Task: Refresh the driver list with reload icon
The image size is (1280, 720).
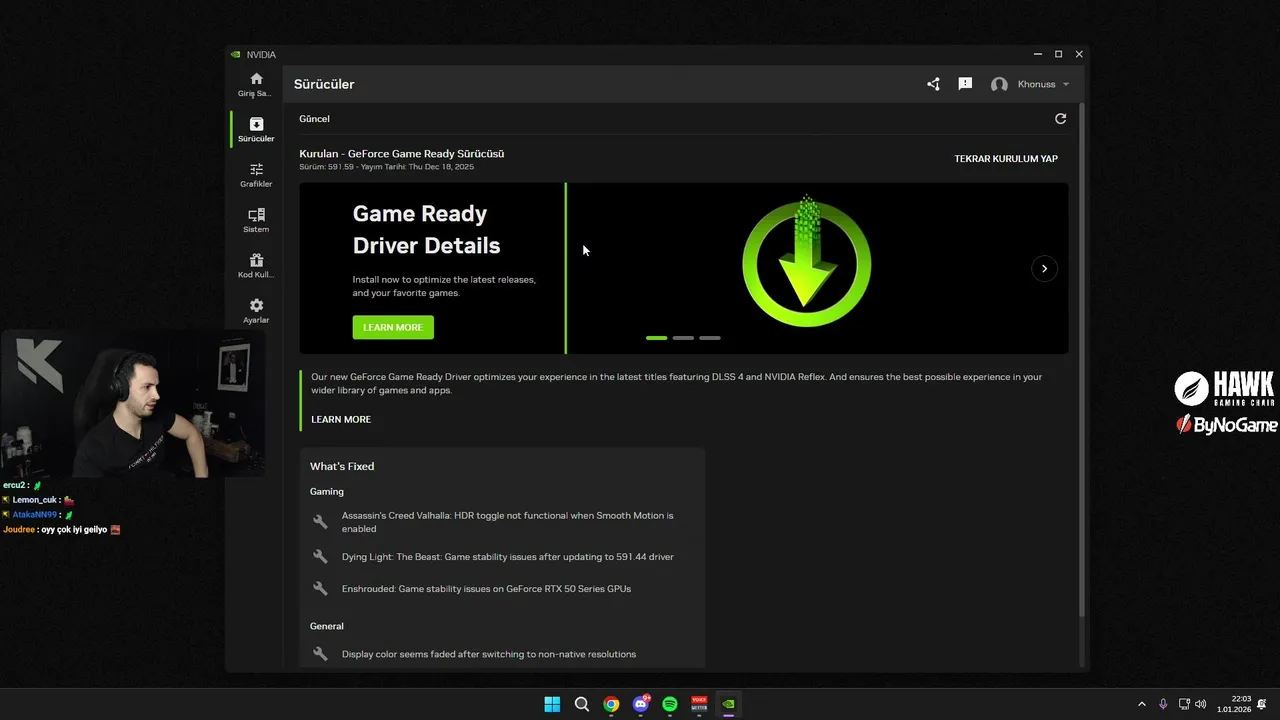Action: (x=1060, y=118)
